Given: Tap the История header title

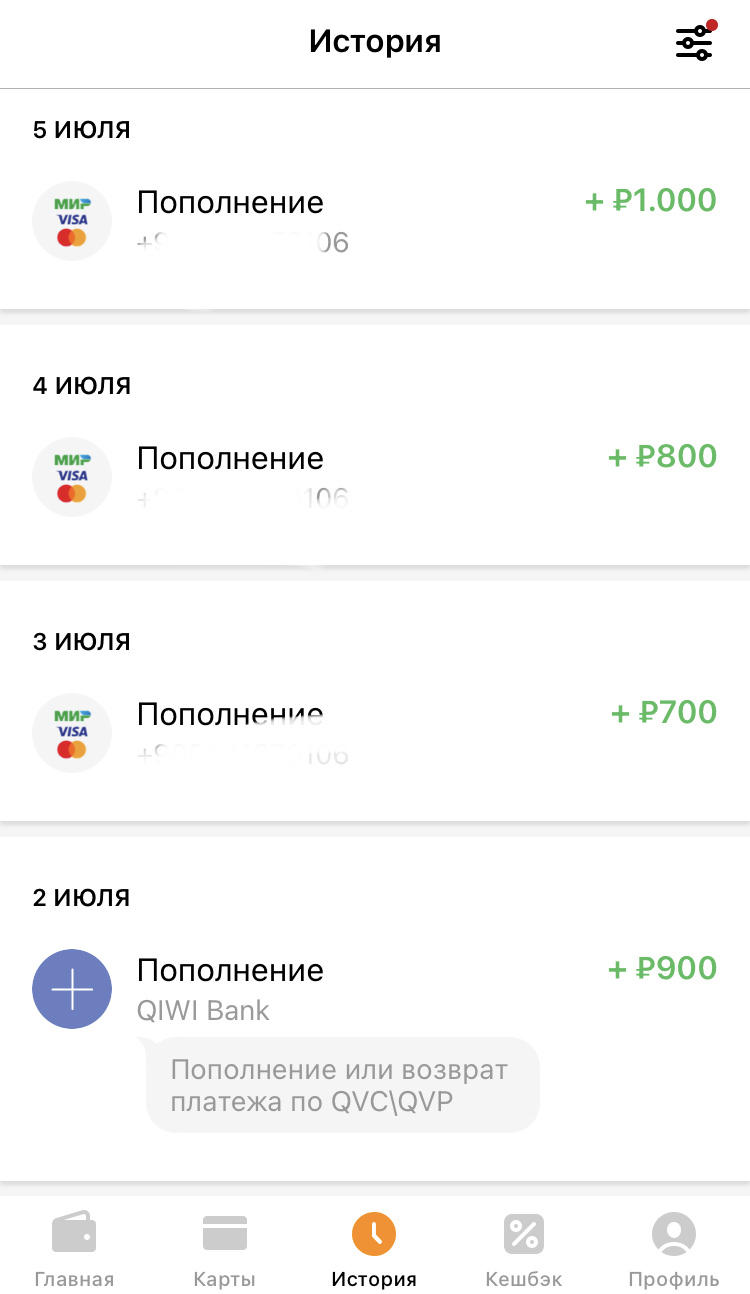Looking at the screenshot, I should coord(375,42).
